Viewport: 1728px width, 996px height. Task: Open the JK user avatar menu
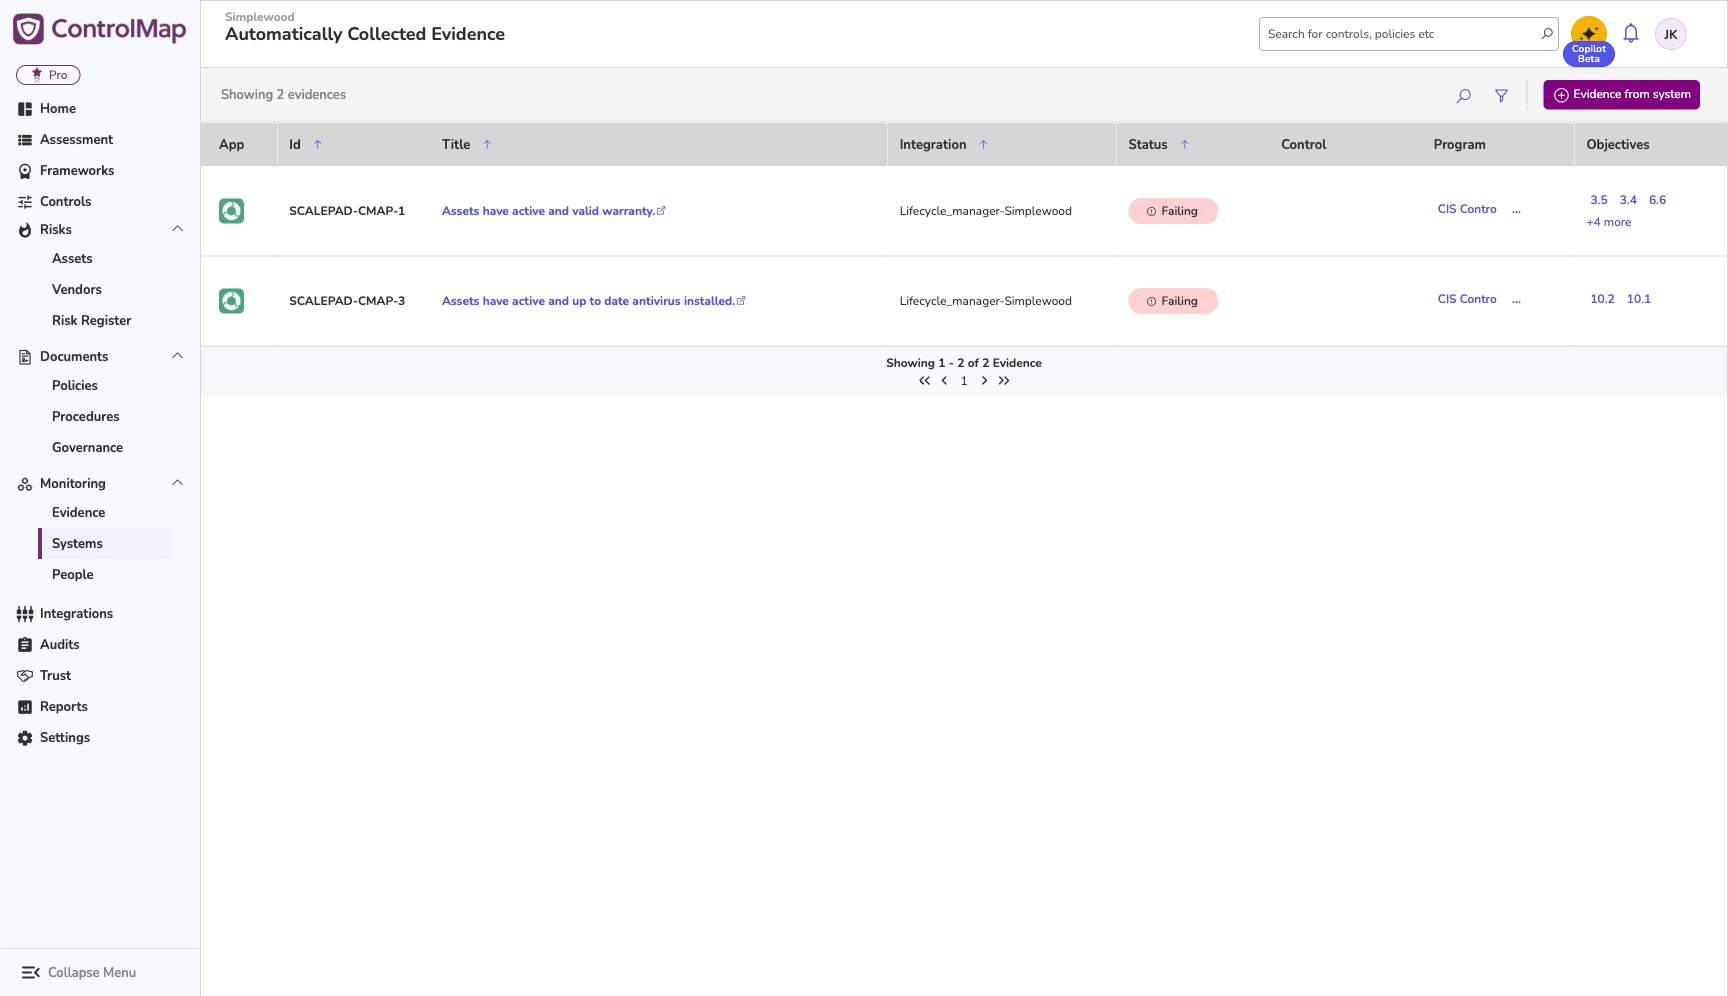(1671, 34)
